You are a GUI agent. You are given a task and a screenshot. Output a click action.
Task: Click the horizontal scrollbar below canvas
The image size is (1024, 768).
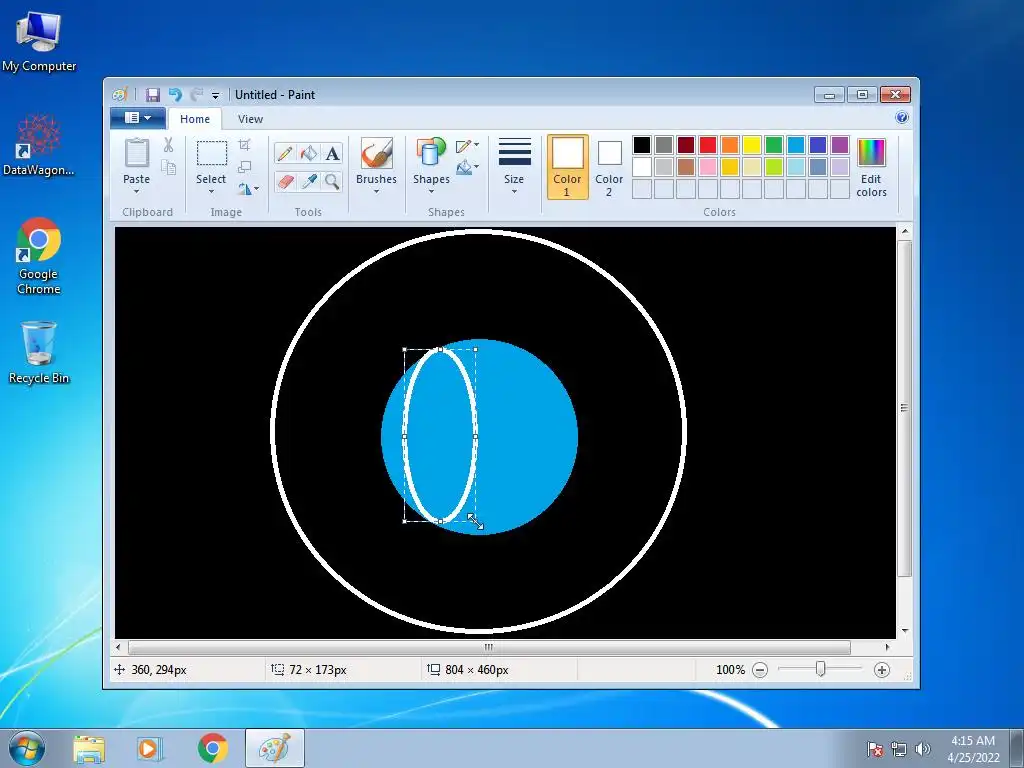489,647
